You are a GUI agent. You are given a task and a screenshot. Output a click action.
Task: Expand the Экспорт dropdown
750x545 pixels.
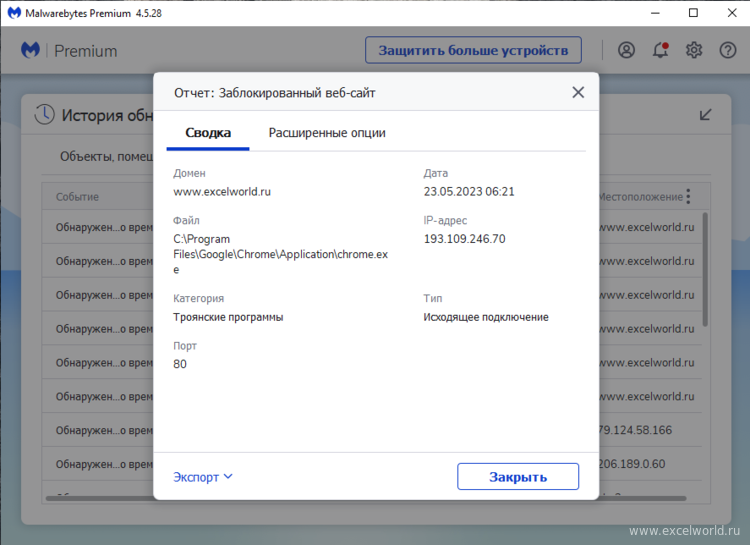point(203,477)
